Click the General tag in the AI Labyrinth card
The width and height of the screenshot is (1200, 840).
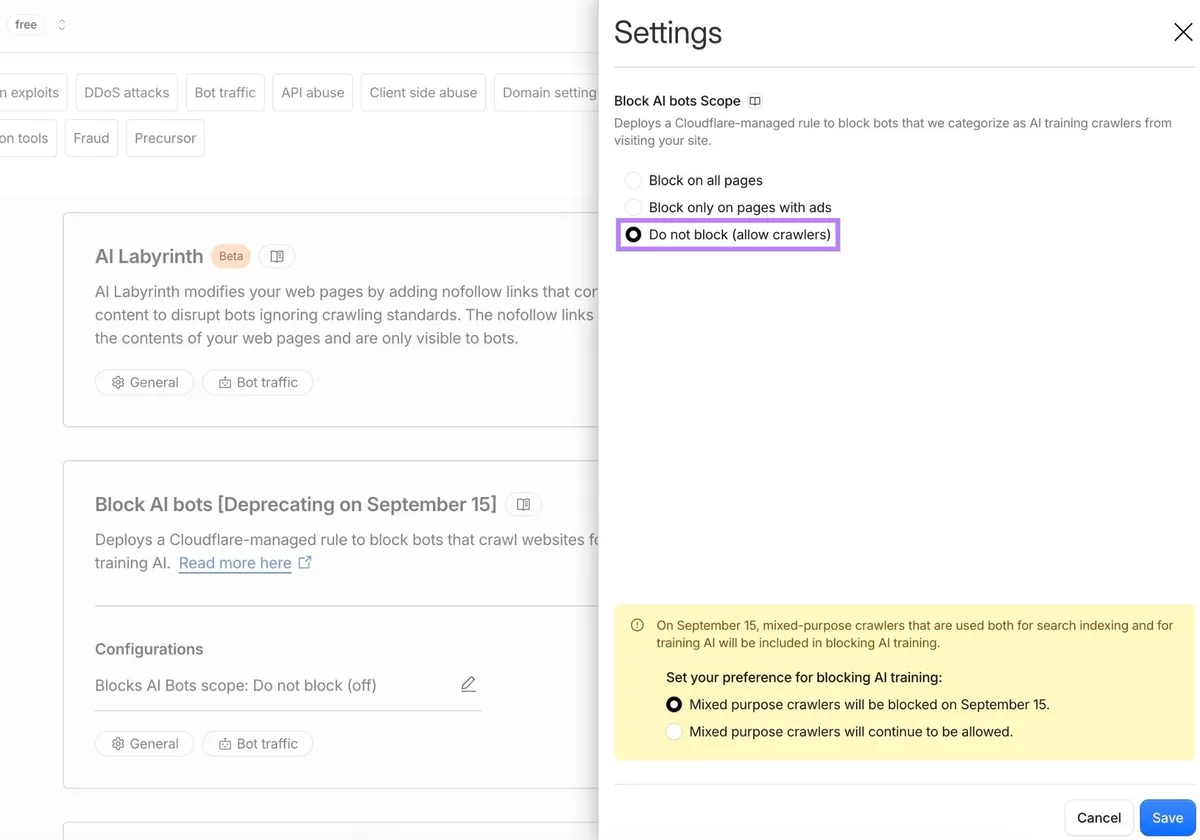[145, 382]
